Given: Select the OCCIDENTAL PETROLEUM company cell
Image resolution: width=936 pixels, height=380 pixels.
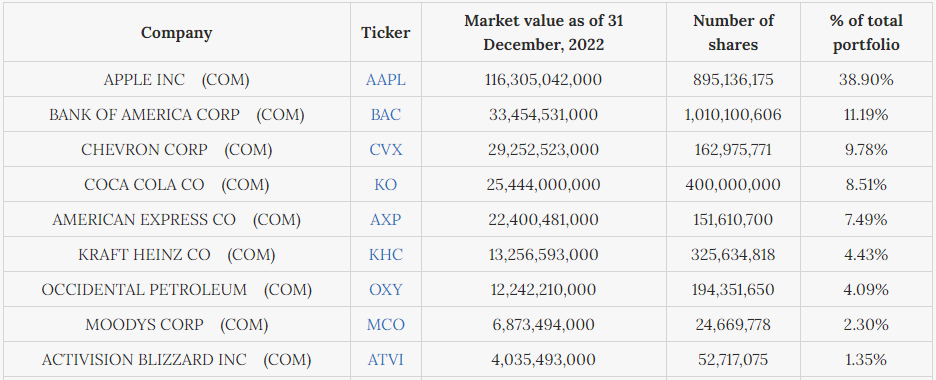Looking at the screenshot, I should [x=177, y=289].
